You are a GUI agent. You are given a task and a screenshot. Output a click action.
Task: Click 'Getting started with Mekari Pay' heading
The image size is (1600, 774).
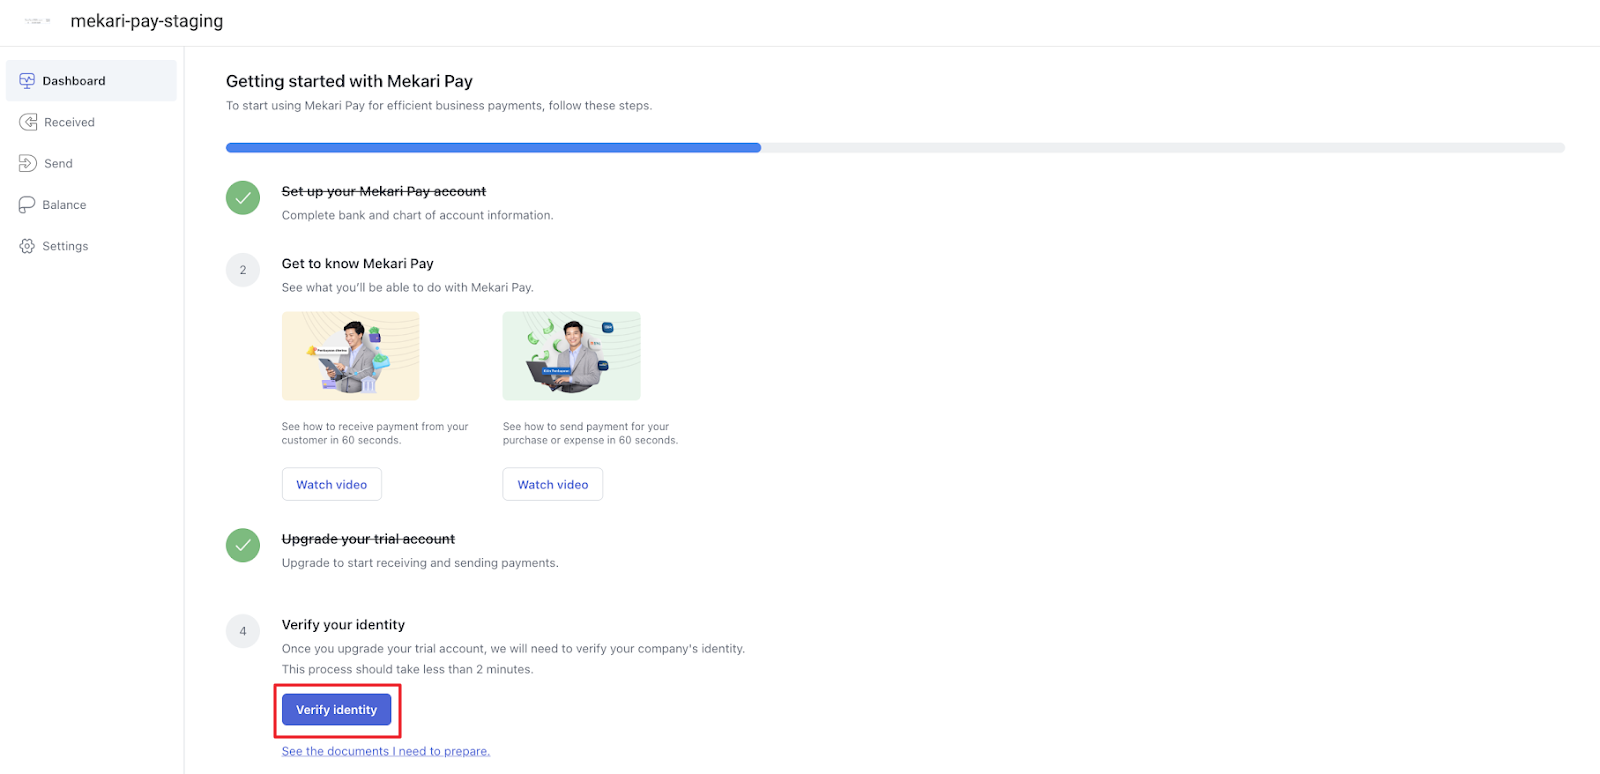(x=349, y=81)
